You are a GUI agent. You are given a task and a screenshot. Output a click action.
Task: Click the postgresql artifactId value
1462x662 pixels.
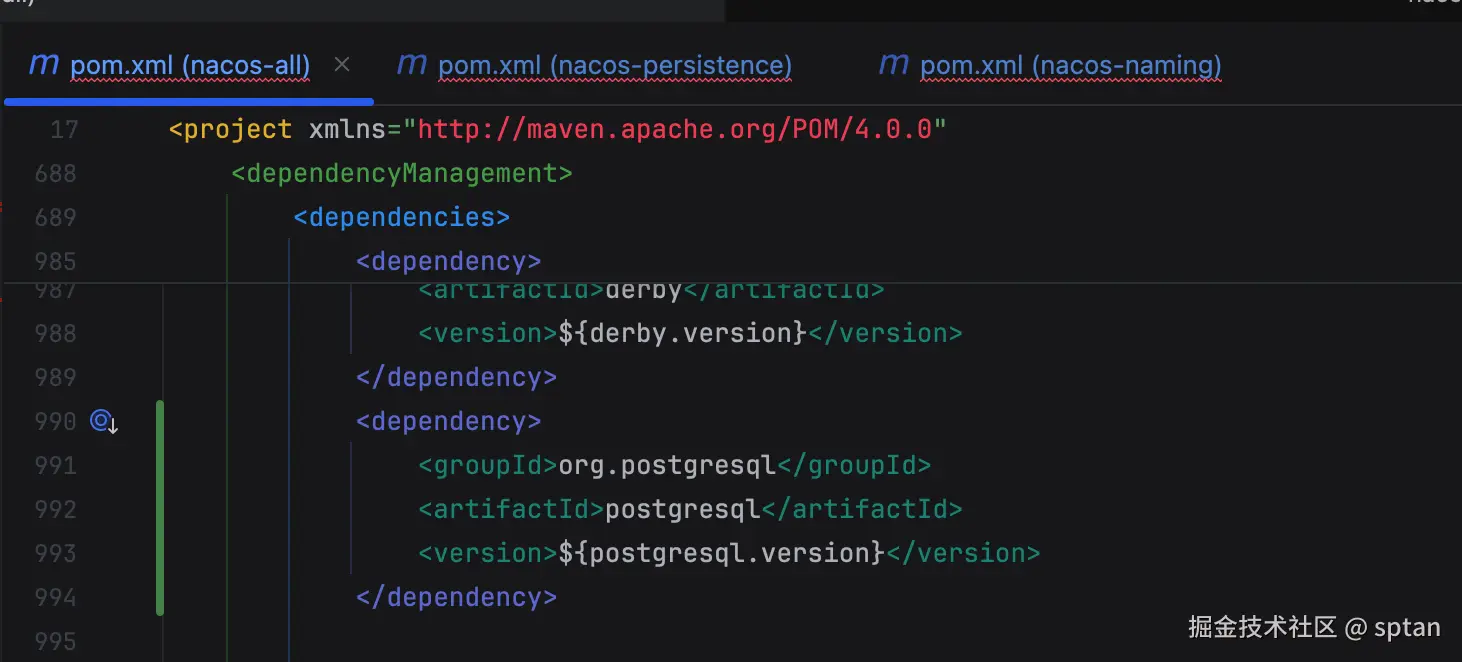(x=683, y=509)
